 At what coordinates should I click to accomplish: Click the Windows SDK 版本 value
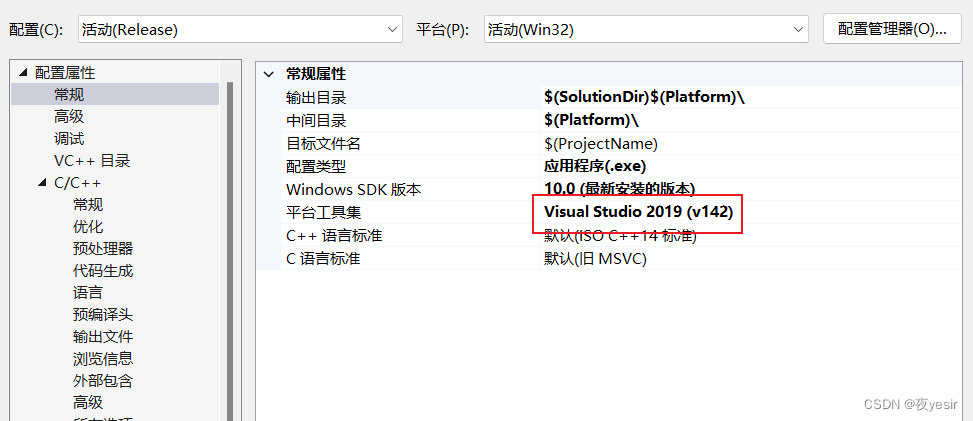(x=619, y=189)
